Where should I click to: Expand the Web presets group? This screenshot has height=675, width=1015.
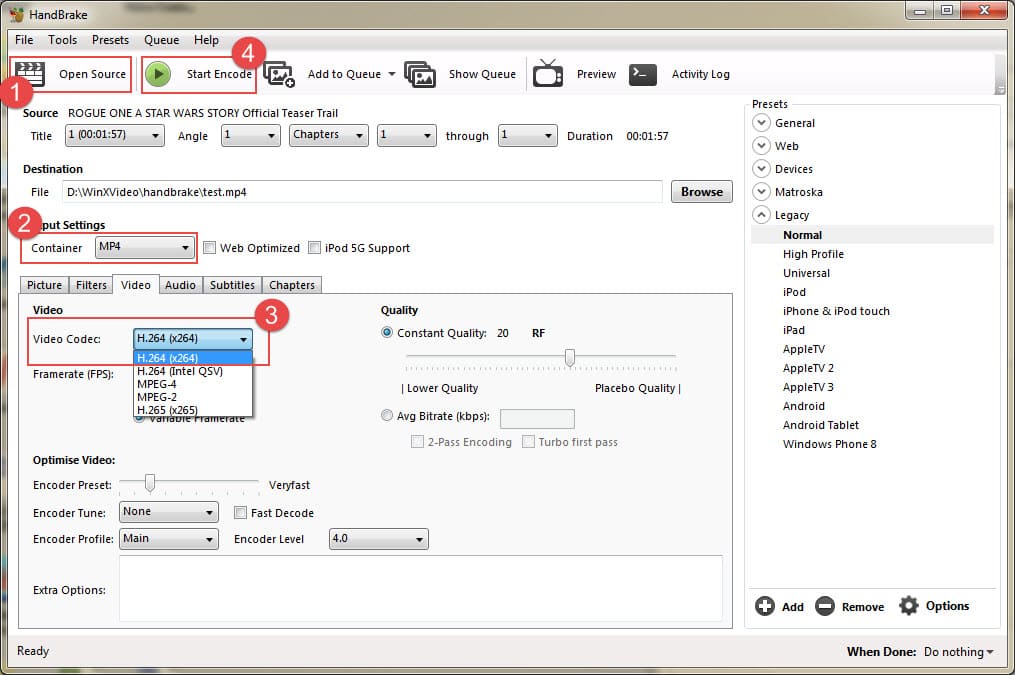(761, 146)
